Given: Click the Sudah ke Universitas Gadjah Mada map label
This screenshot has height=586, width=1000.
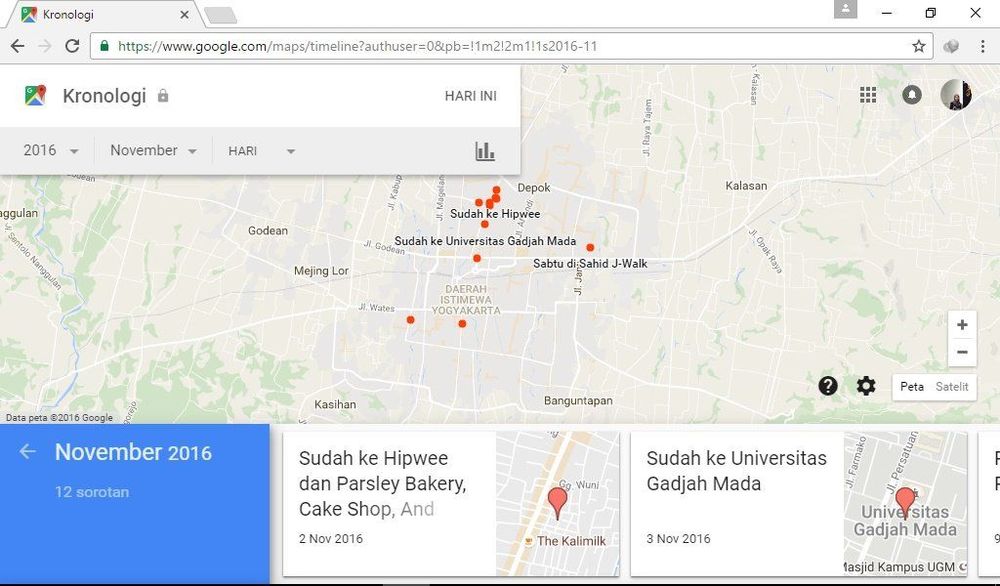Looking at the screenshot, I should (x=485, y=241).
